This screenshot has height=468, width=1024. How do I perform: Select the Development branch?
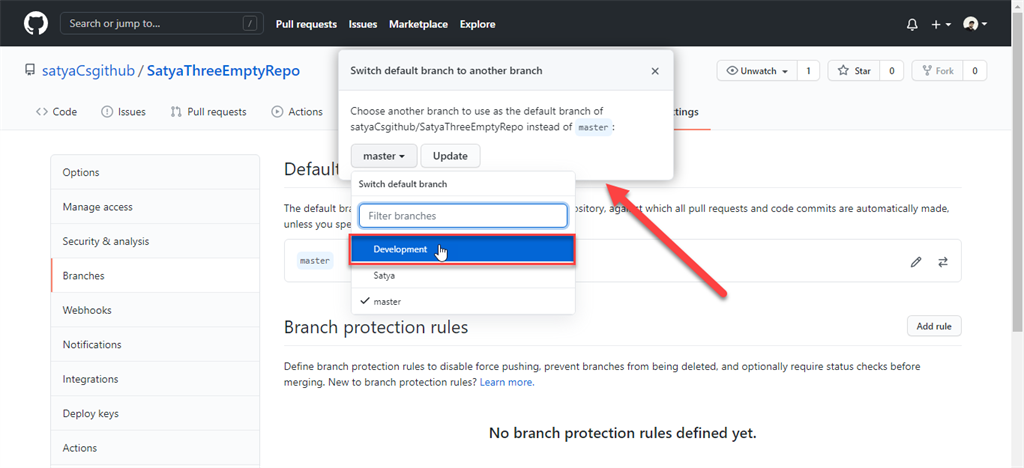[x=462, y=249]
